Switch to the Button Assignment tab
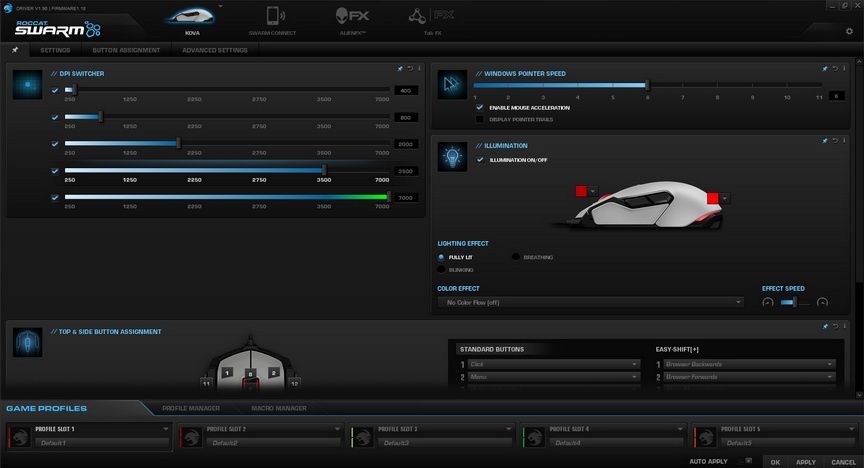The height and width of the screenshot is (468, 864). coord(126,50)
